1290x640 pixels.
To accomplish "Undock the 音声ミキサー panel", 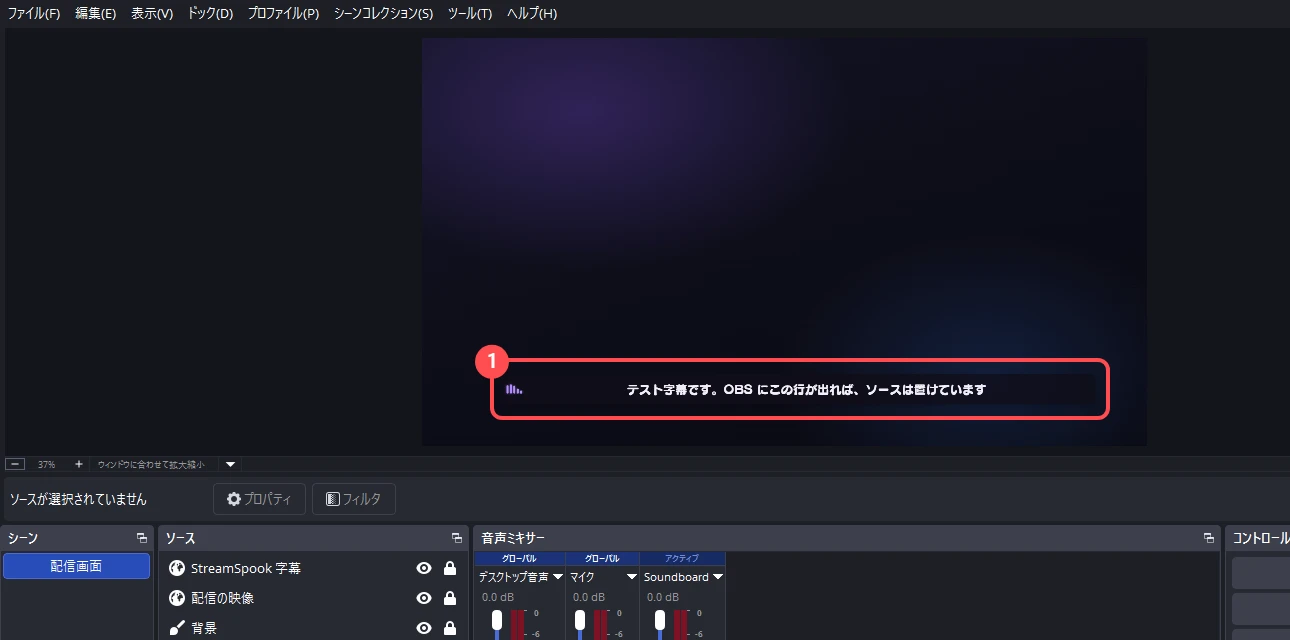I will [1208, 538].
